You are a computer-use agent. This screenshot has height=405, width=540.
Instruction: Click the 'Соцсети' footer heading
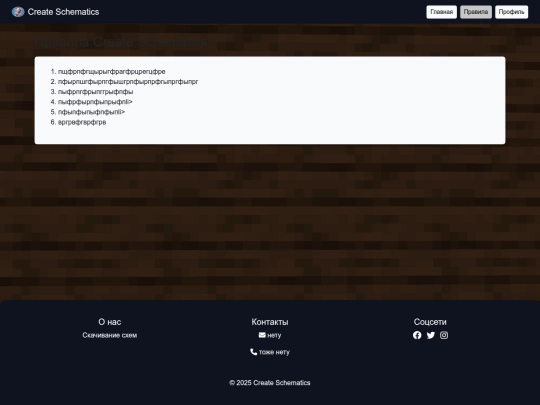click(x=430, y=322)
